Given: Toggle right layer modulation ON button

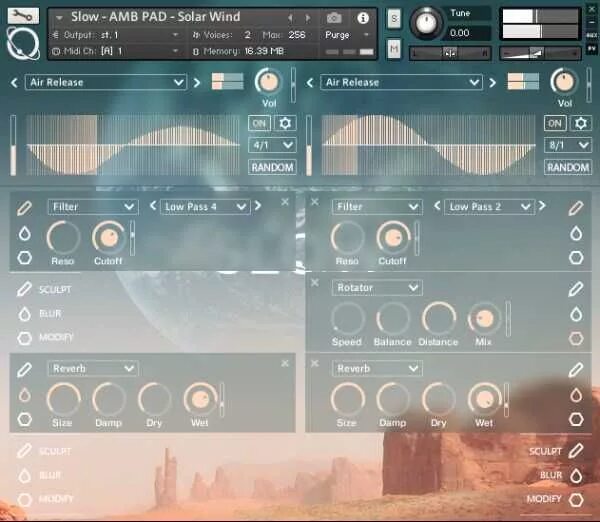Looking at the screenshot, I should (x=555, y=123).
